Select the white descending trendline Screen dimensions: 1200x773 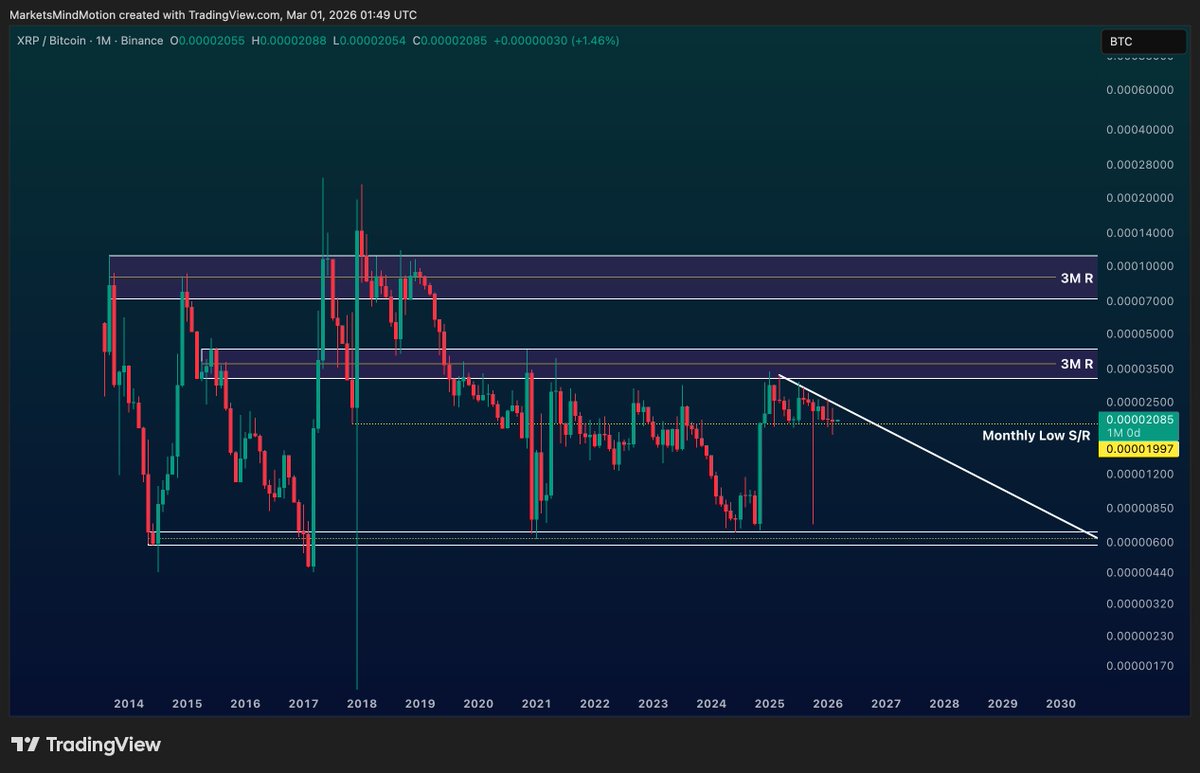[x=938, y=457]
